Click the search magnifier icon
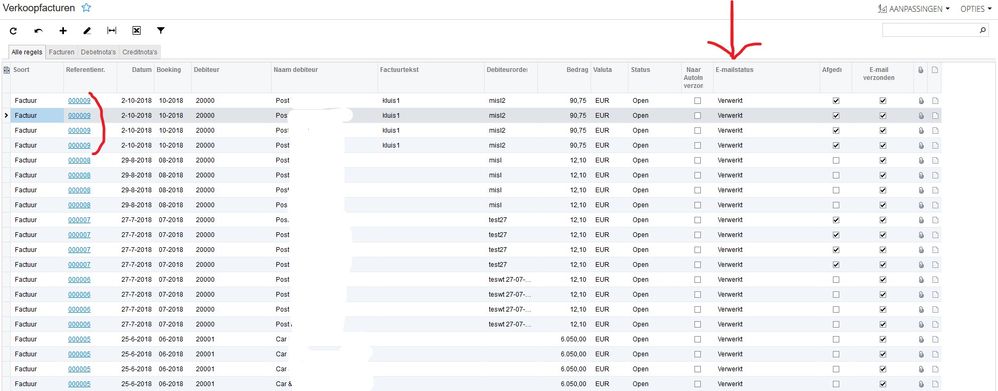The width and height of the screenshot is (998, 391). (x=983, y=30)
